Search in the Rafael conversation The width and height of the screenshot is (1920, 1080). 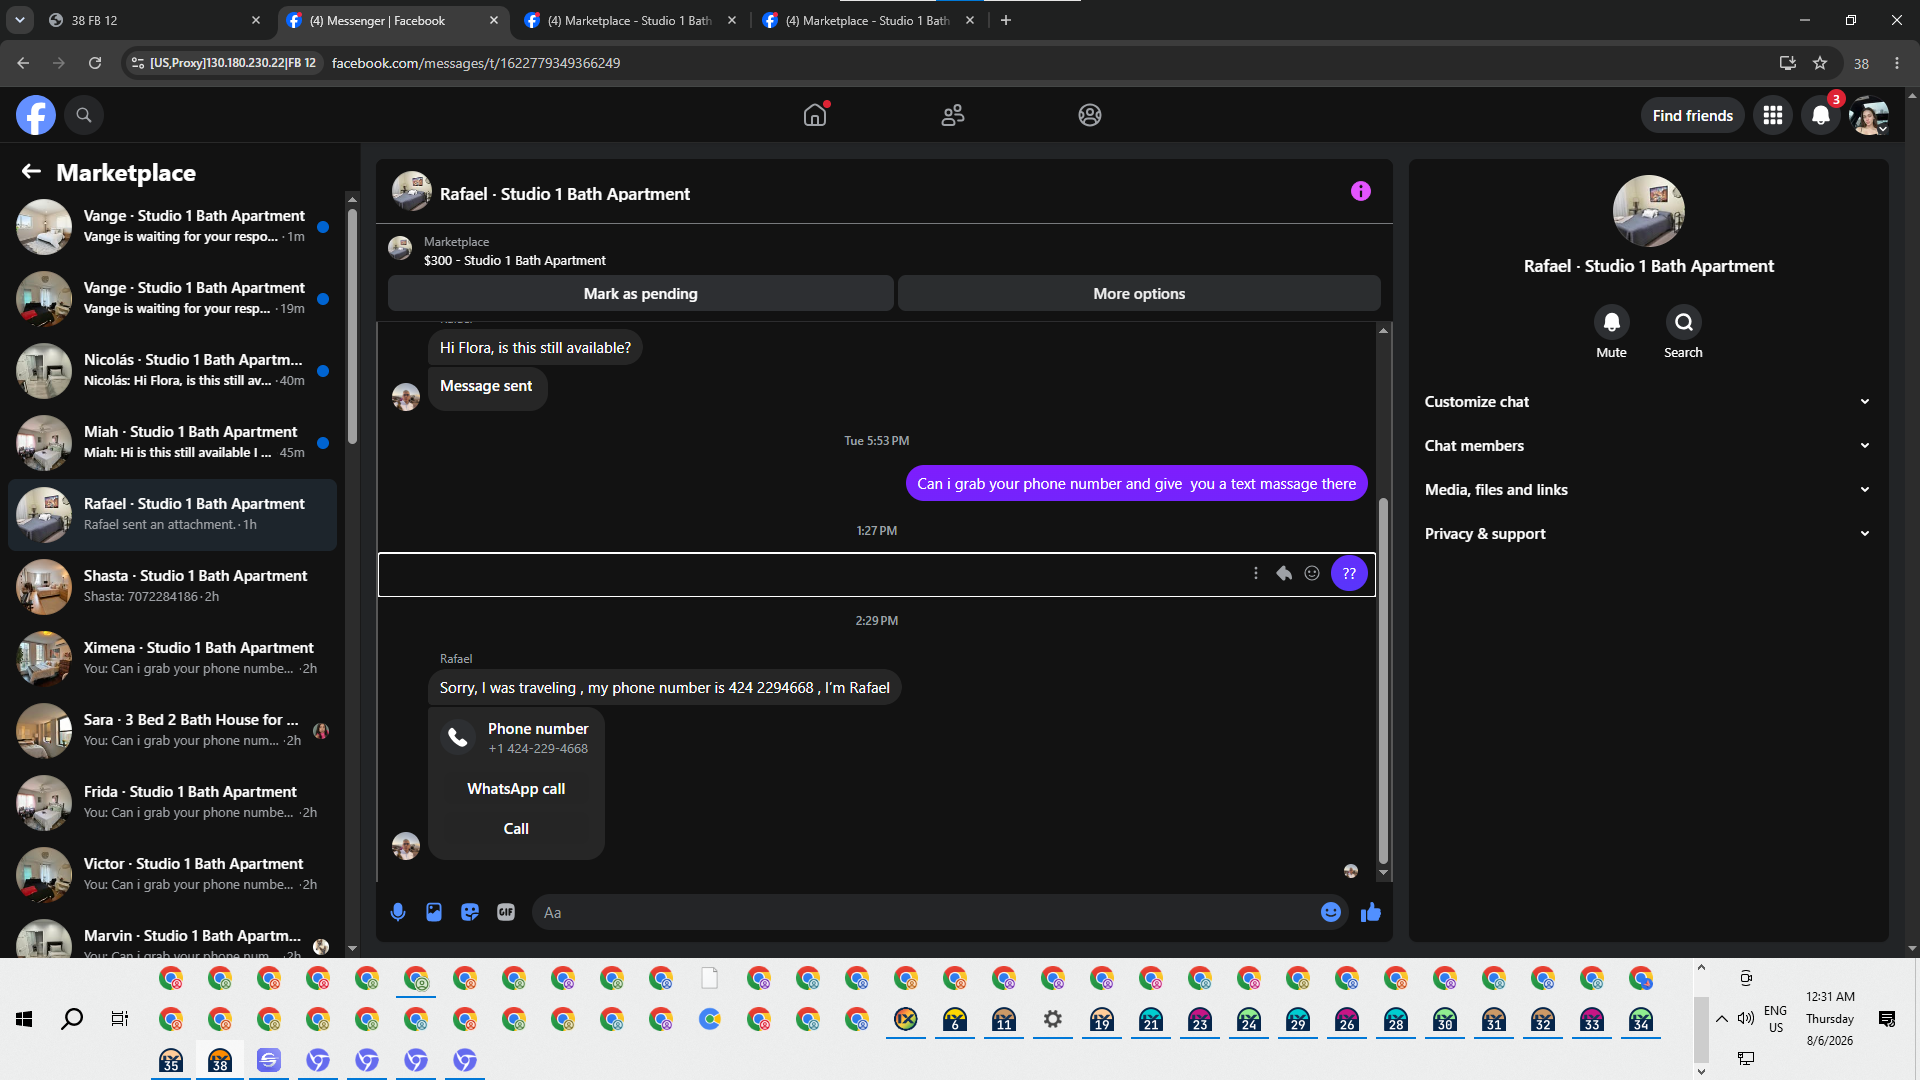point(1684,322)
